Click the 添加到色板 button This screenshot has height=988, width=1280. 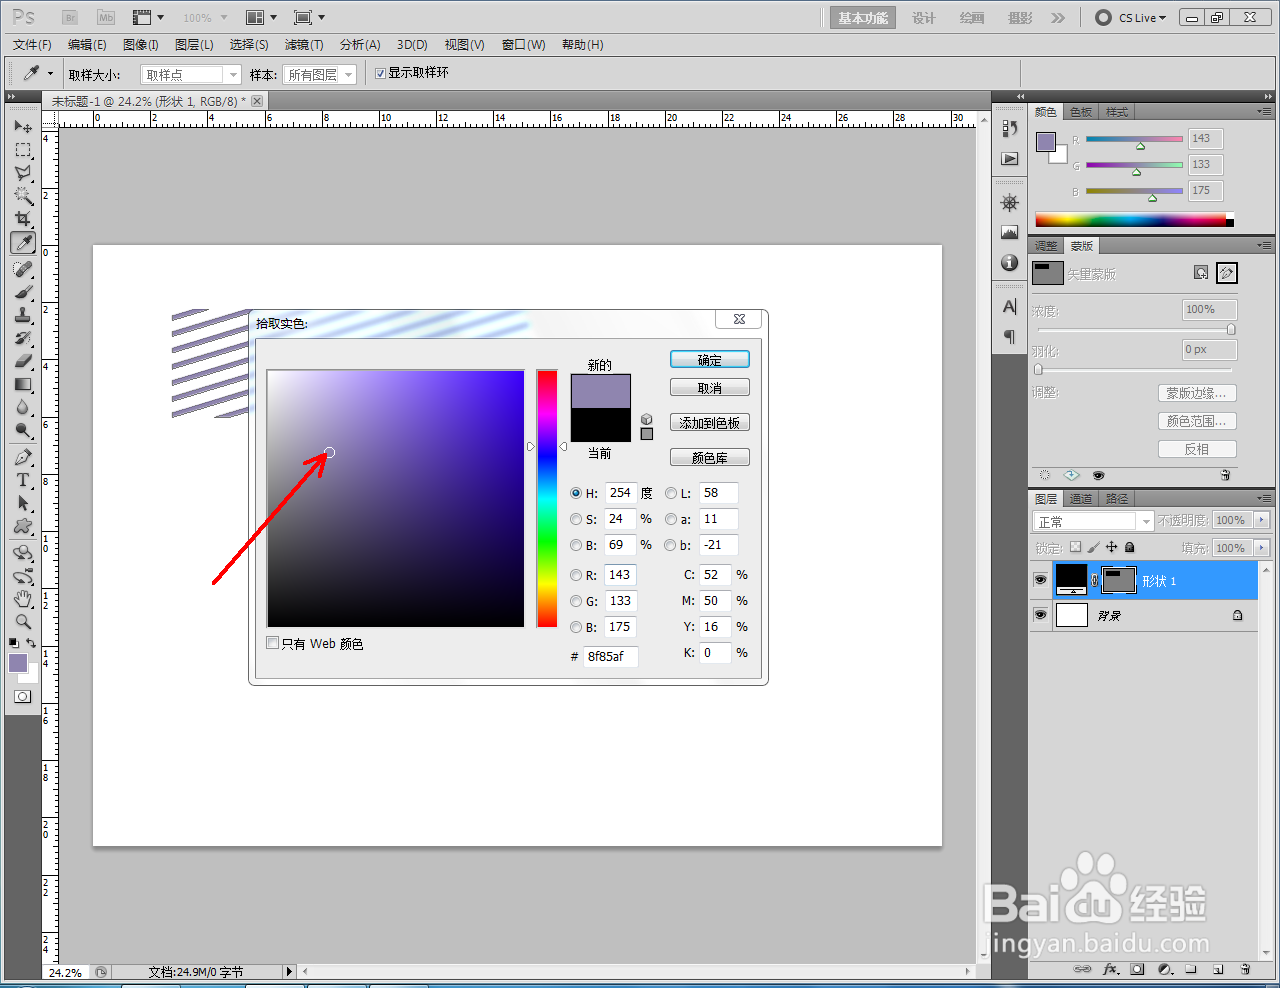click(x=710, y=423)
